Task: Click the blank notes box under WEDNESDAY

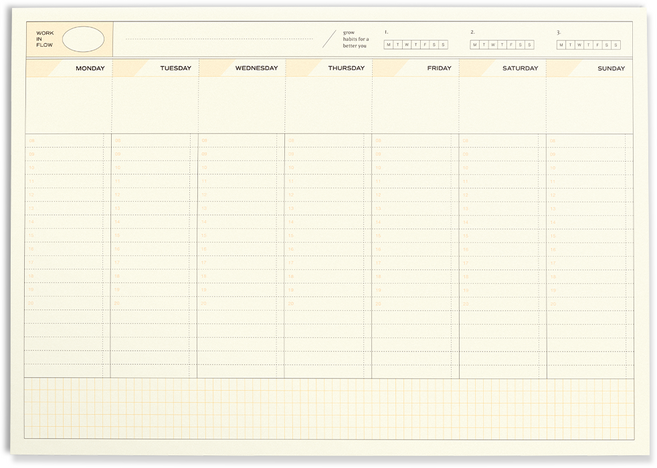Action: pyautogui.click(x=242, y=105)
